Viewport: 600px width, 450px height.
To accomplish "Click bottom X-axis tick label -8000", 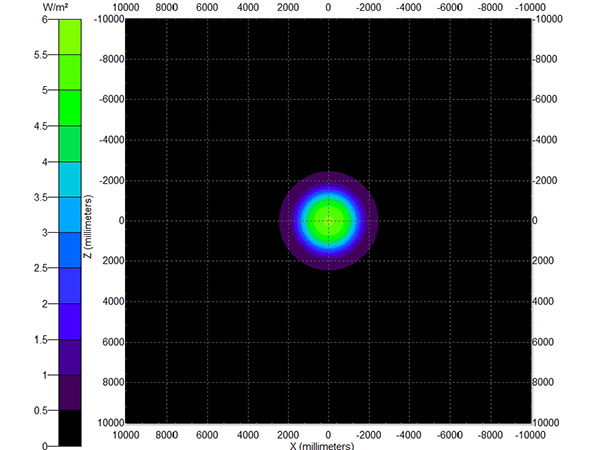I will (x=490, y=435).
